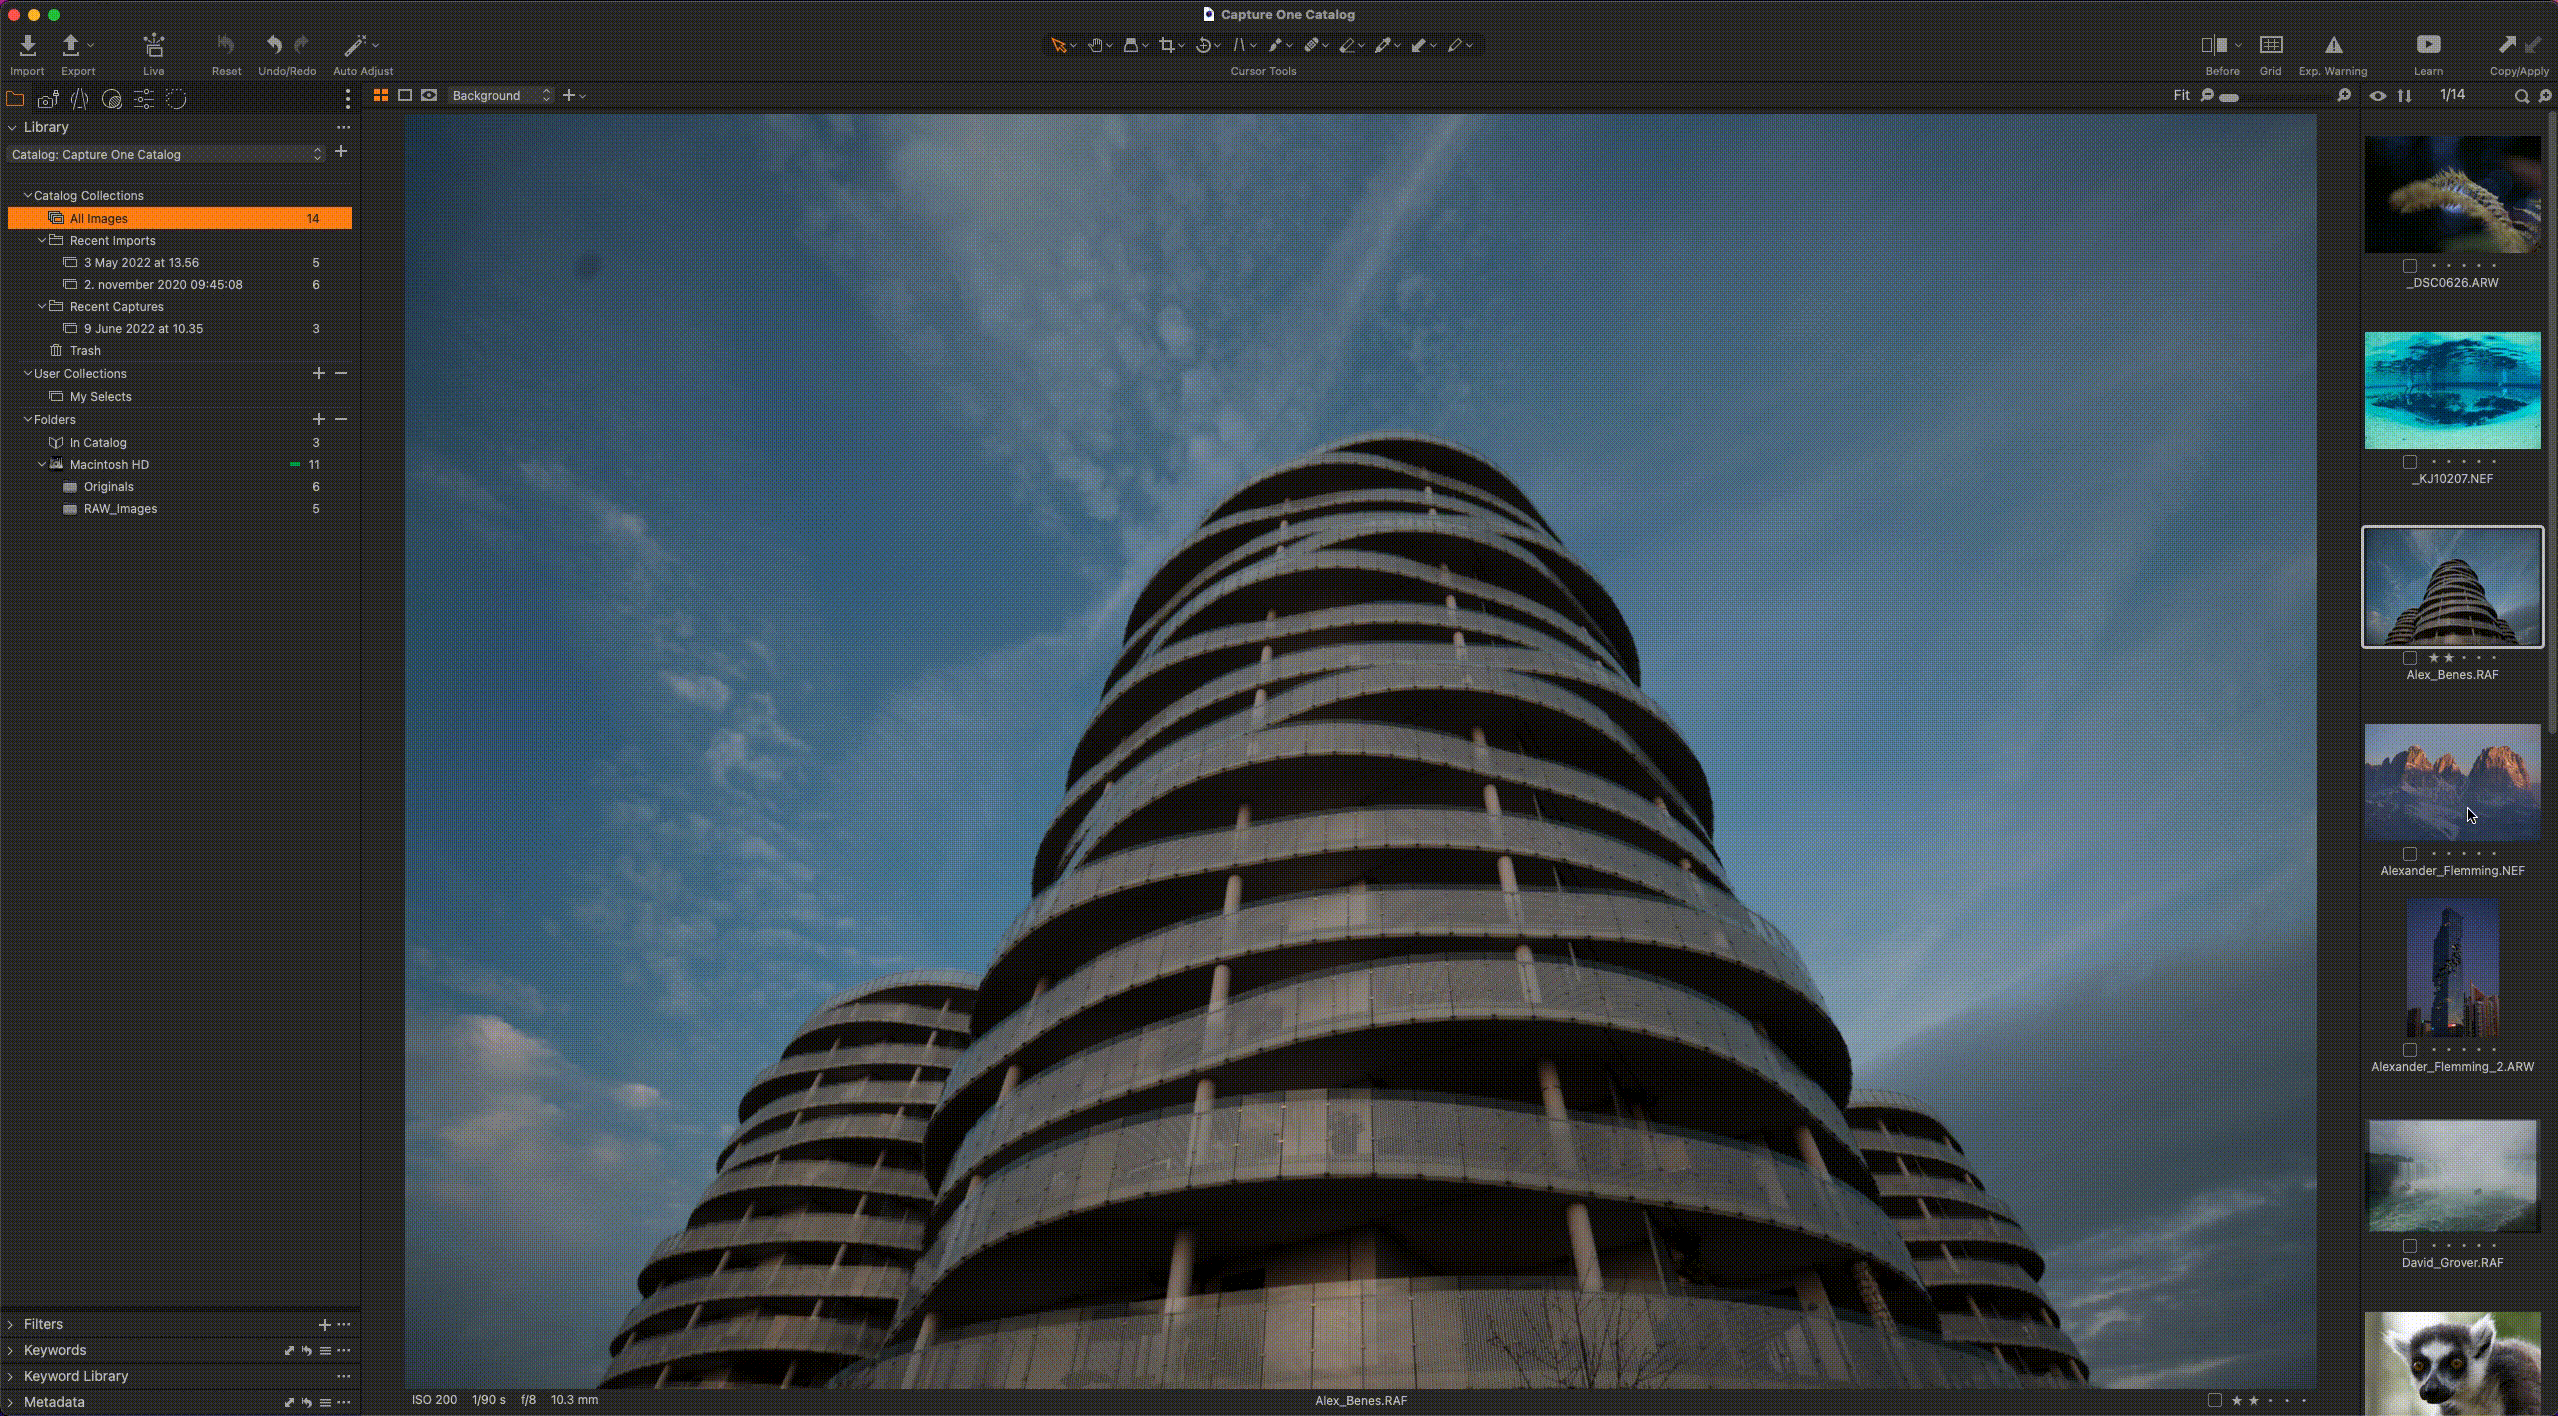The width and height of the screenshot is (2558, 1416).
Task: Expand the Keyword Library panel
Action: [11, 1376]
